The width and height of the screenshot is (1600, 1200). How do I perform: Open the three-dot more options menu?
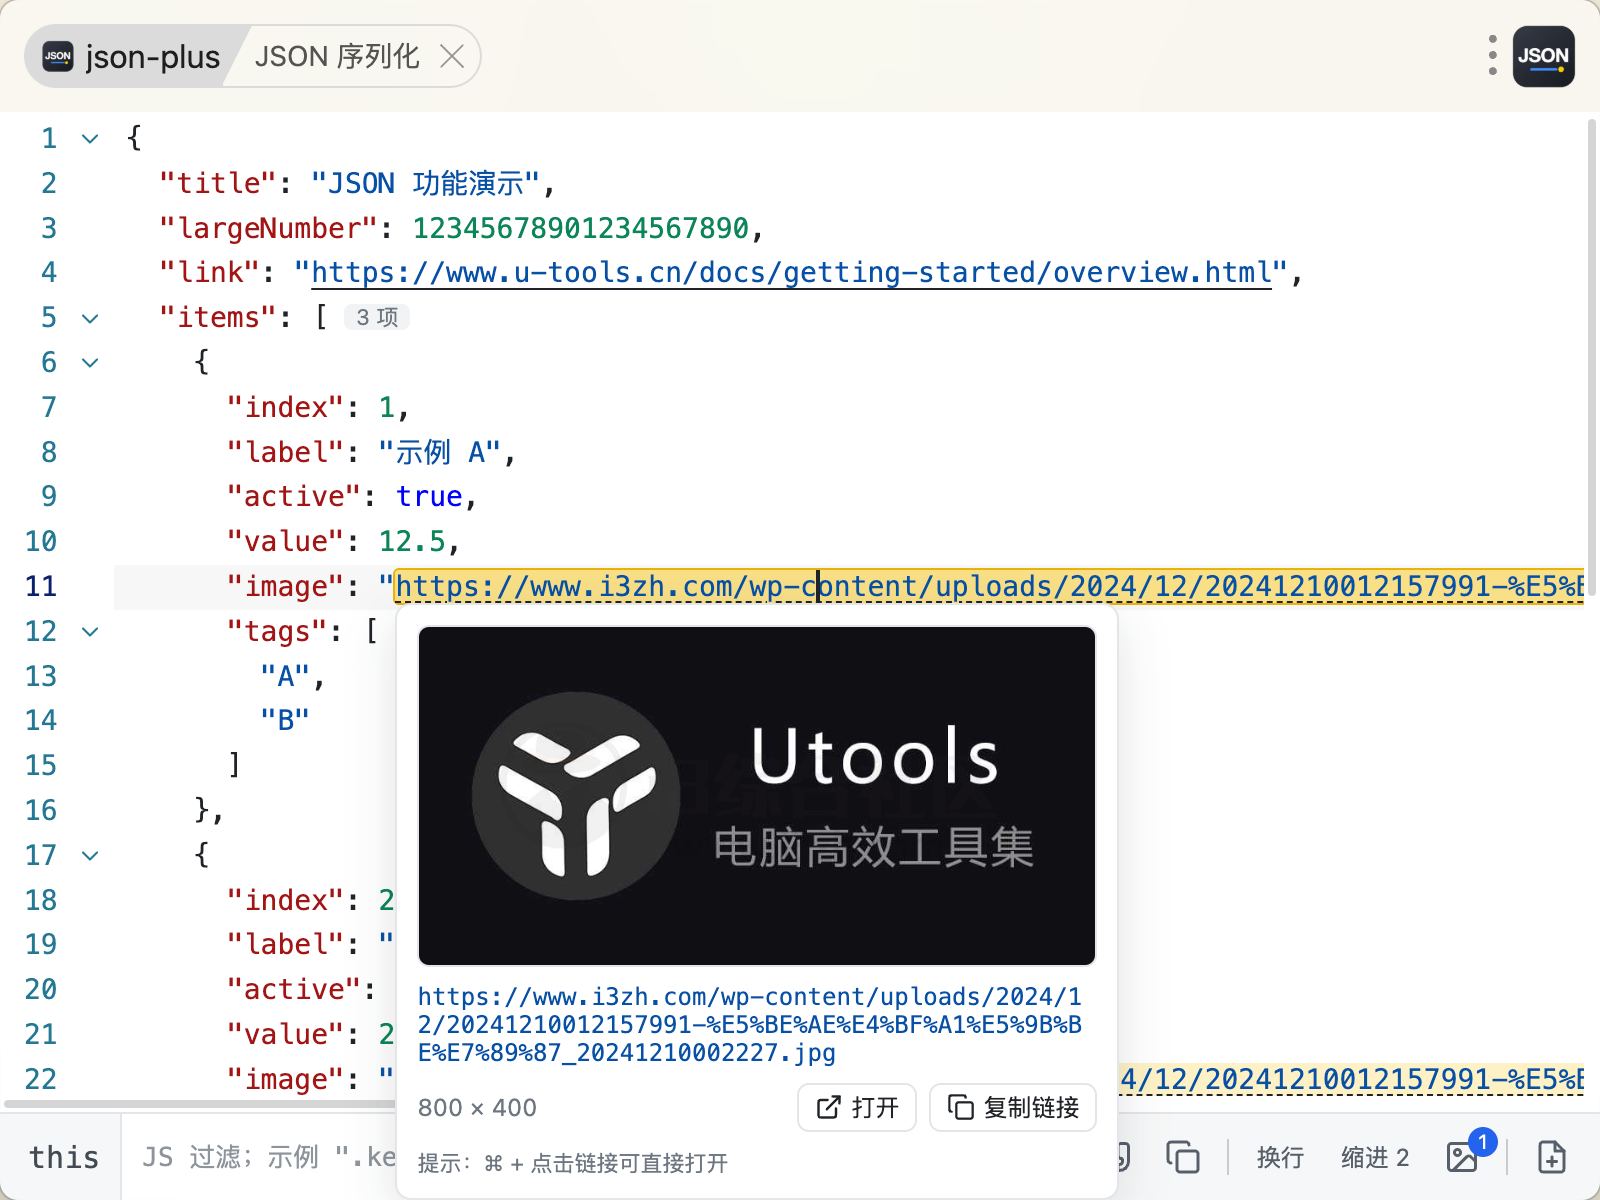pyautogui.click(x=1492, y=56)
